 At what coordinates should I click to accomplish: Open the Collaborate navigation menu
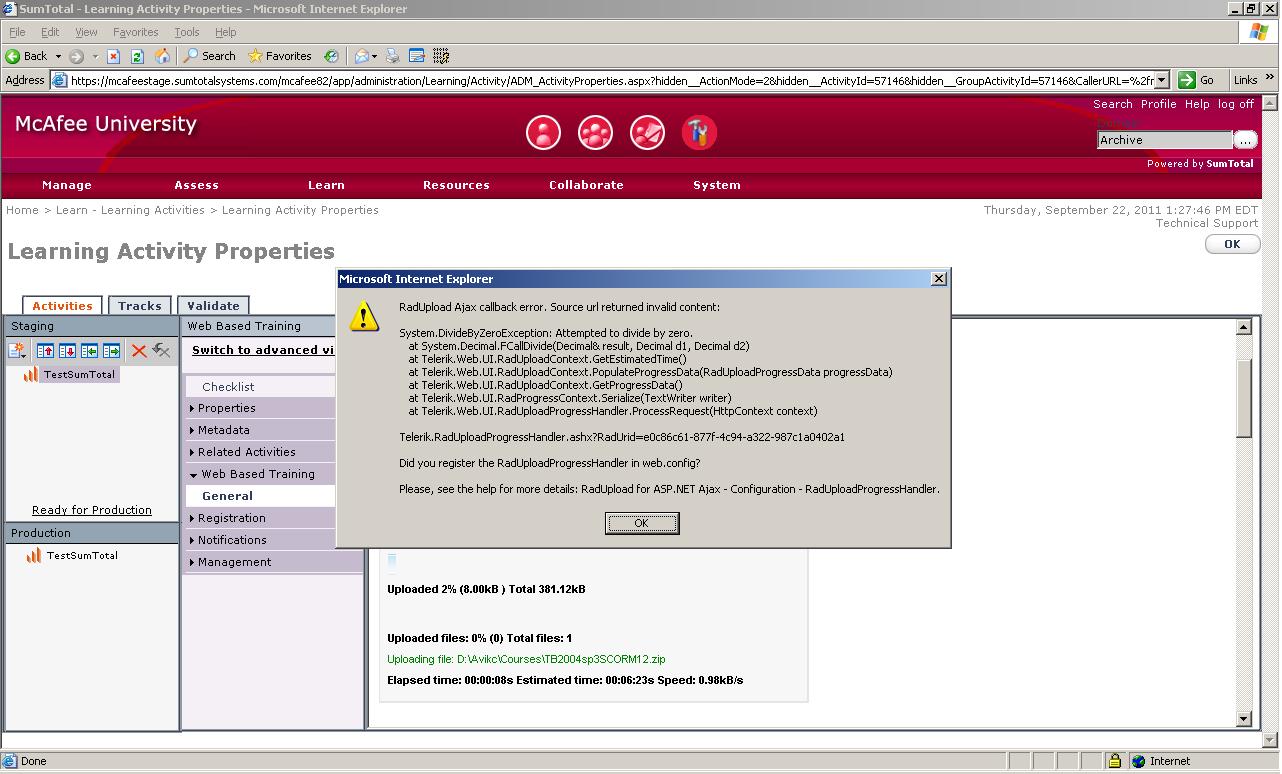[x=586, y=185]
